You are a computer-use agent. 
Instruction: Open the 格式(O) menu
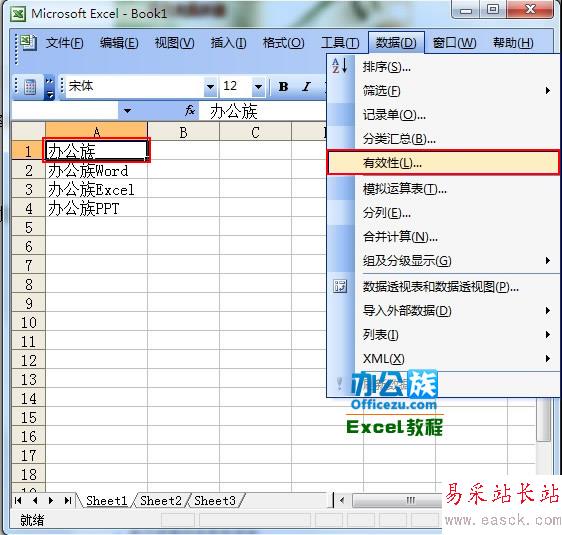[x=283, y=43]
